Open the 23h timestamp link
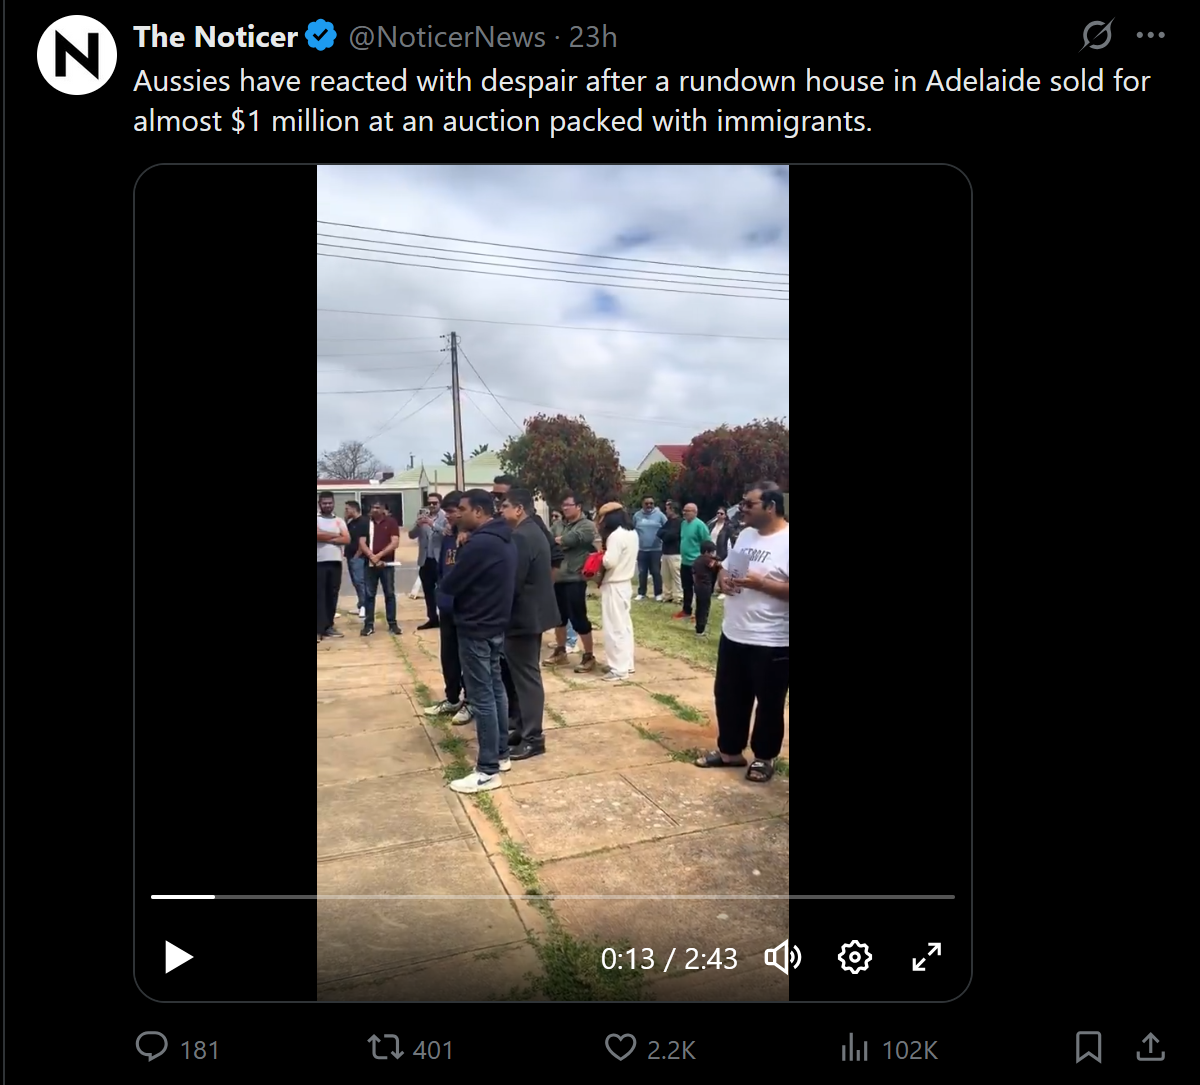Screen dimensions: 1200x1085 click(593, 37)
